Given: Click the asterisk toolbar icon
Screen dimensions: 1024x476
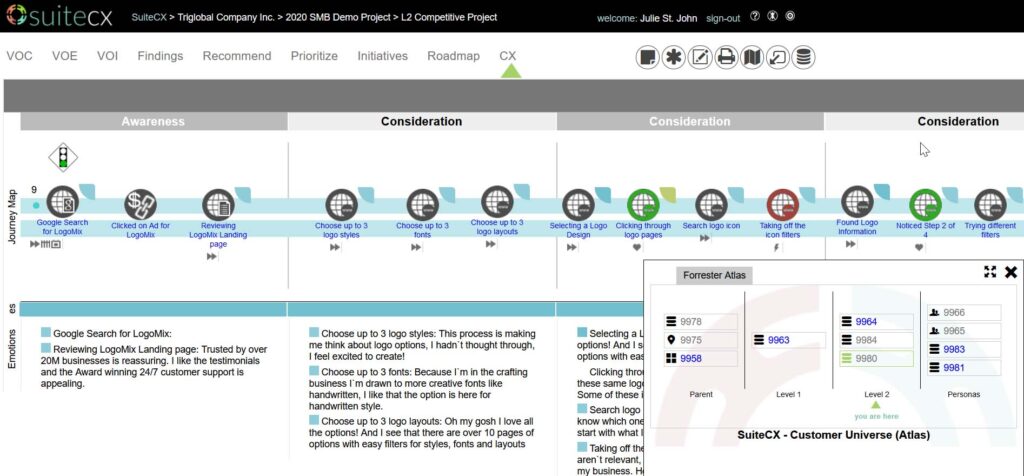Looking at the screenshot, I should (x=673, y=57).
